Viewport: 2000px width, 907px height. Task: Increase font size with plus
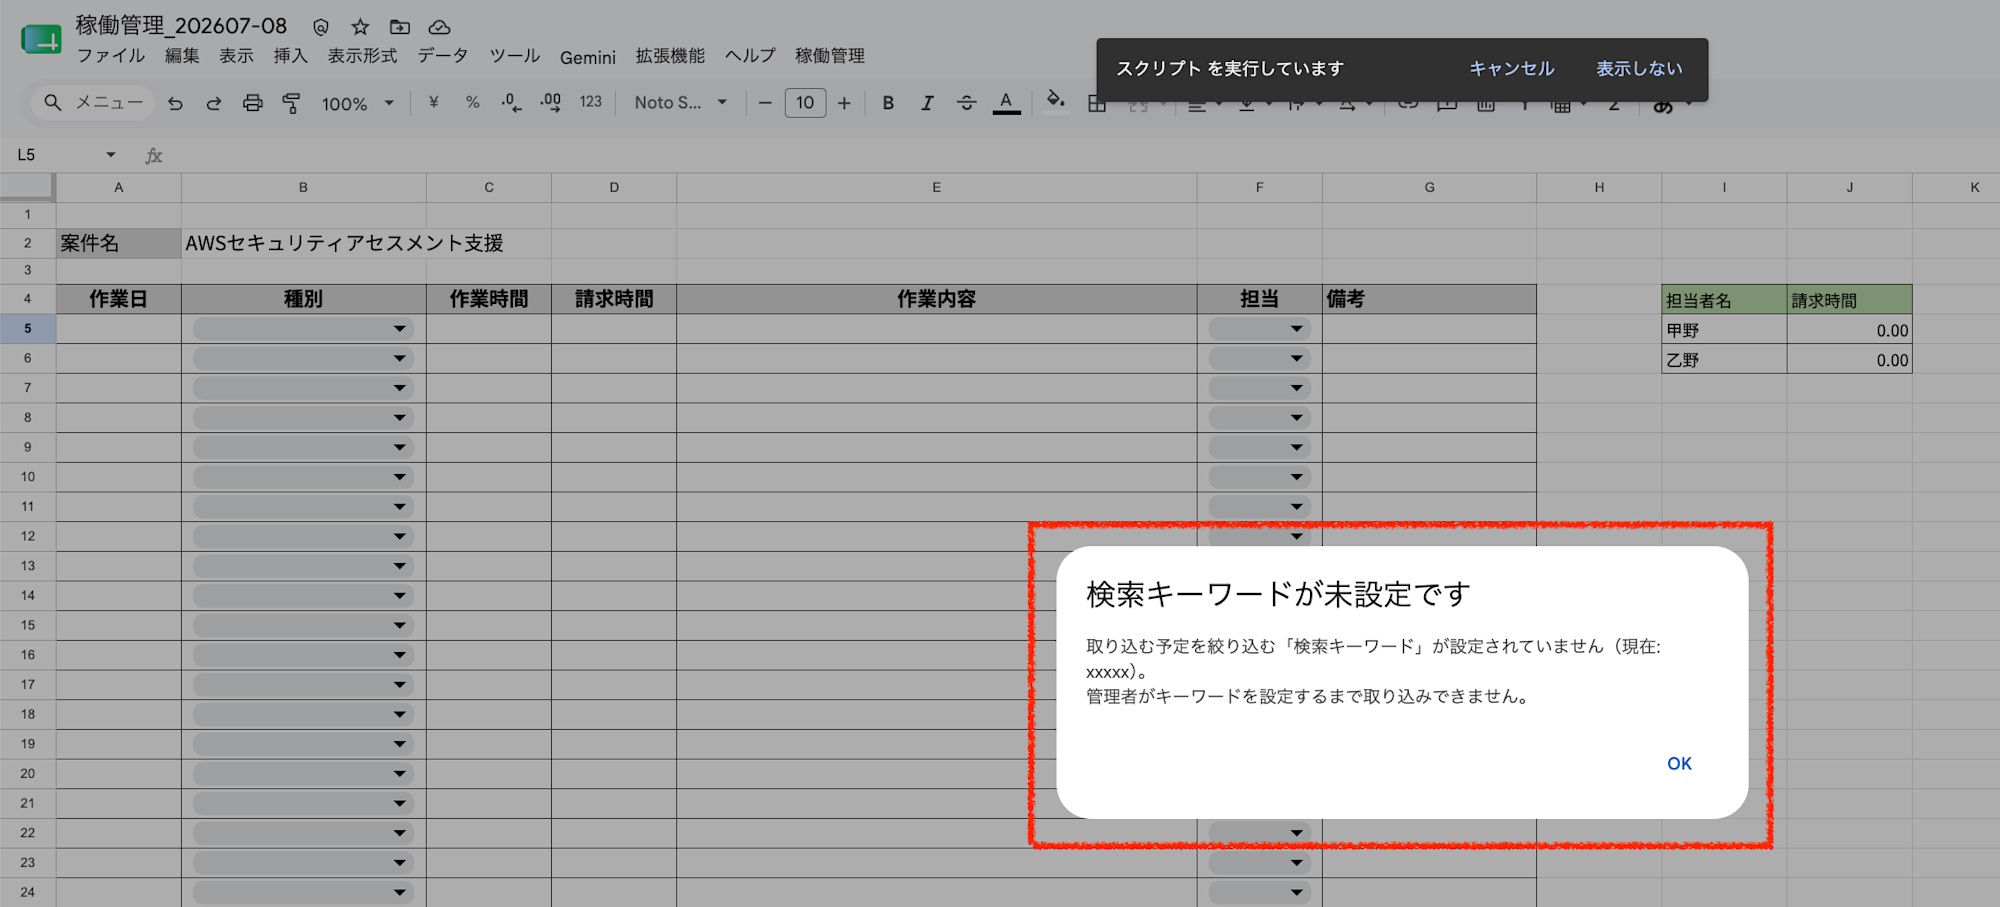point(844,103)
